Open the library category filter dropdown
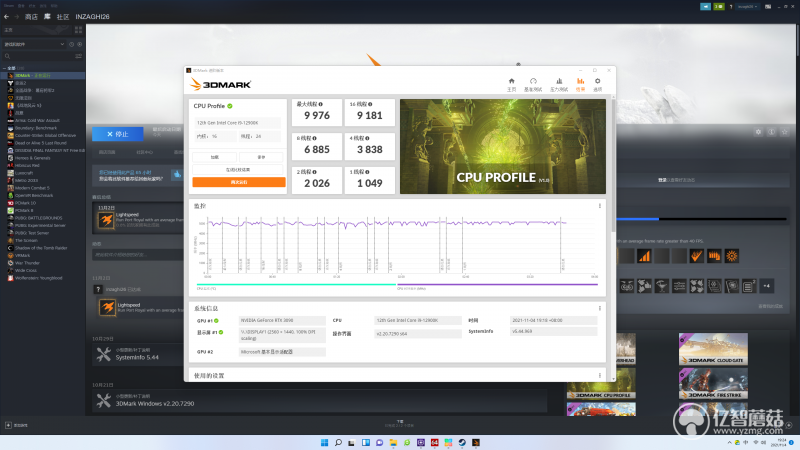The height and width of the screenshot is (450, 800). point(34,44)
